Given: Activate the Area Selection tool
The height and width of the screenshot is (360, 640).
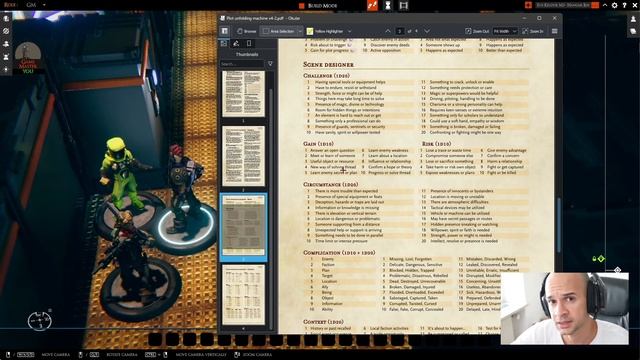Looking at the screenshot, I should tap(279, 31).
